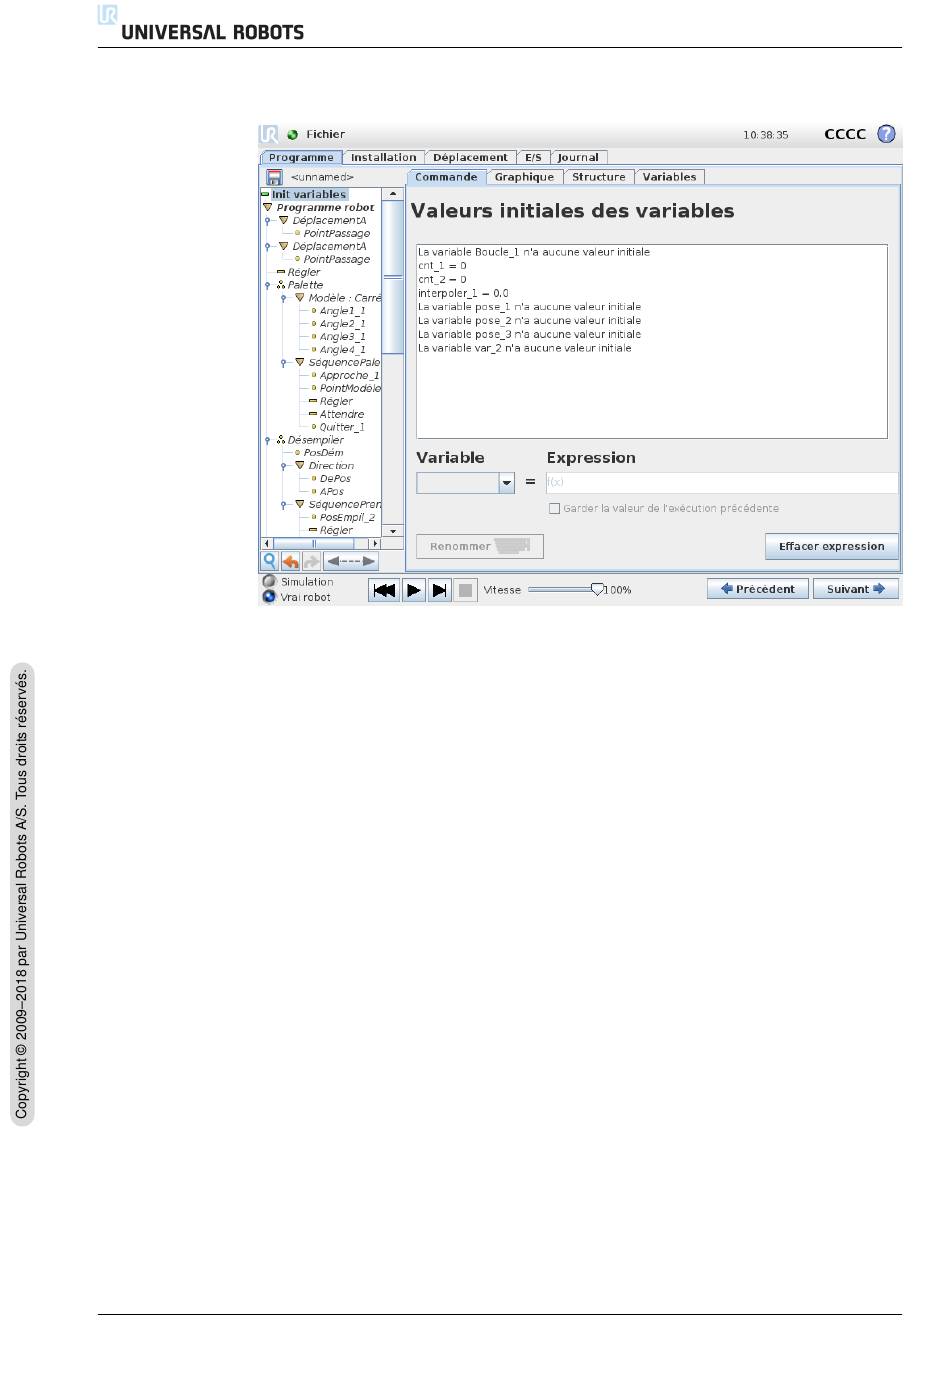Viewport: 950px width, 1387px height.
Task: Check 'Garder la valeur de l'exécution précédente'
Action: tap(554, 509)
